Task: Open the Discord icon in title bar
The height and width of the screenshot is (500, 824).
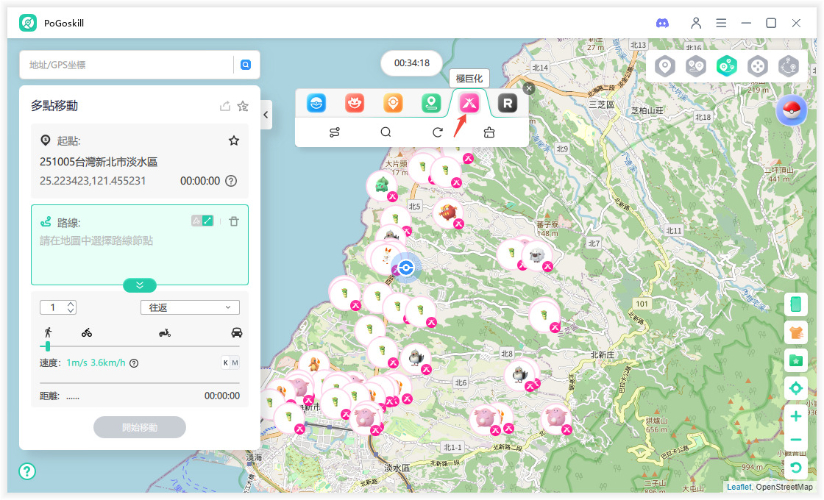Action: tap(662, 22)
